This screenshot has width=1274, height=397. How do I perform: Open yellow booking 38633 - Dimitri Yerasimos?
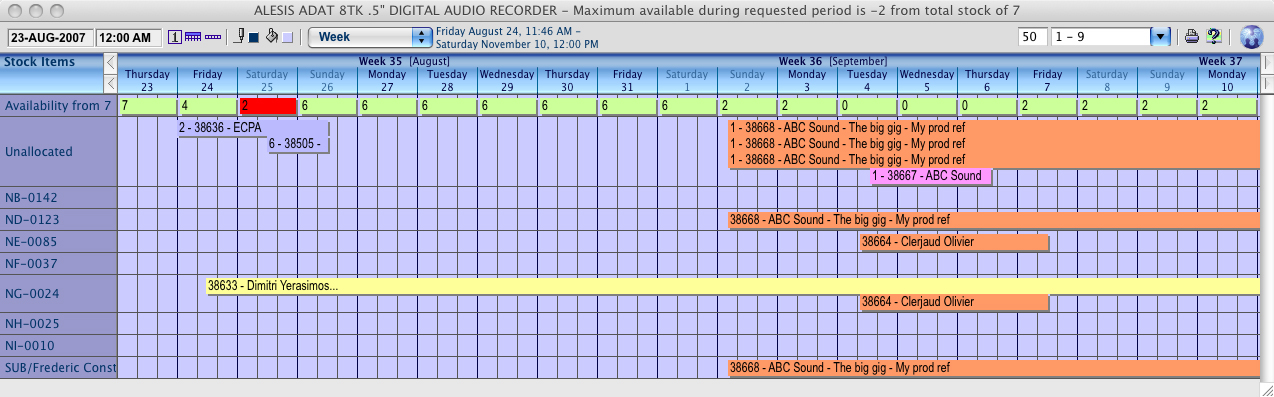click(x=732, y=286)
